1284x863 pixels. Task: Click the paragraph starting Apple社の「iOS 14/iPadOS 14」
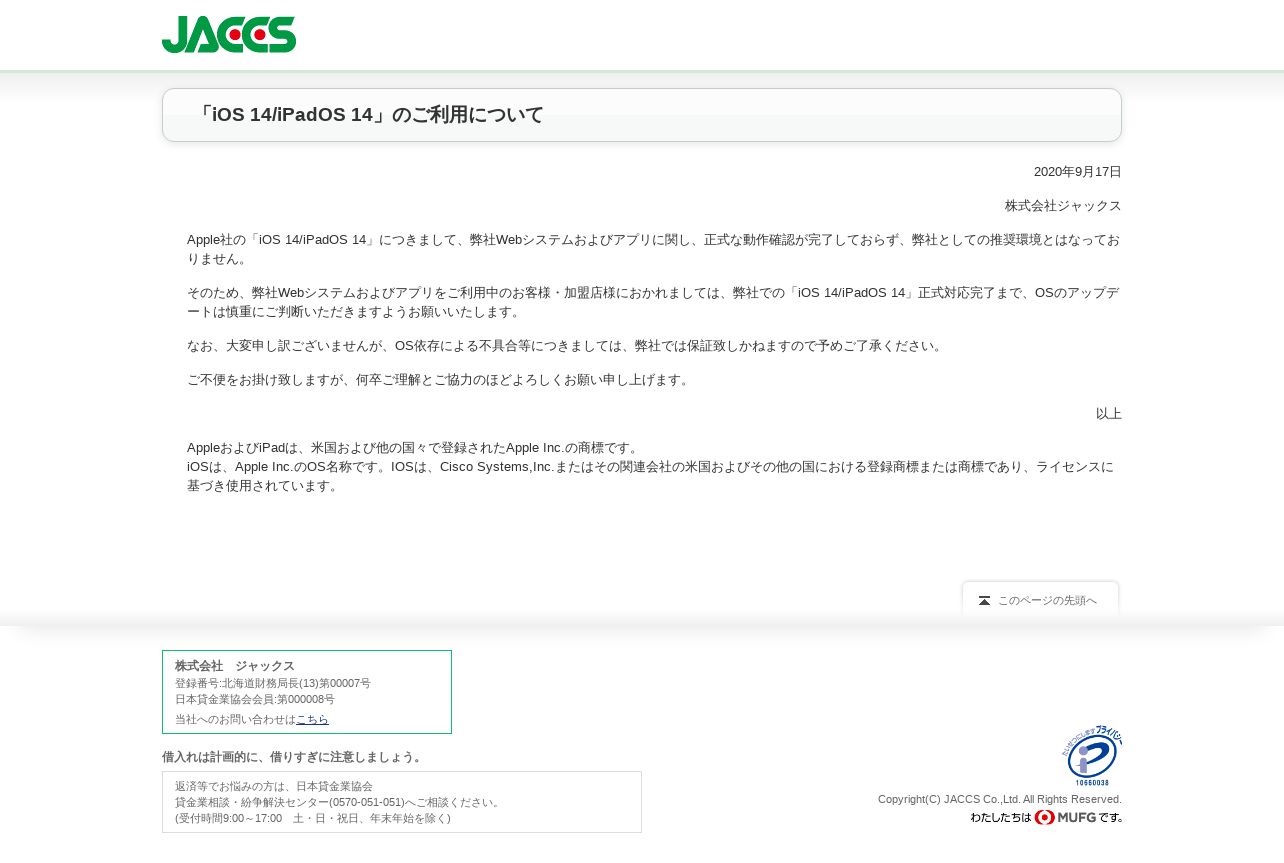point(654,249)
